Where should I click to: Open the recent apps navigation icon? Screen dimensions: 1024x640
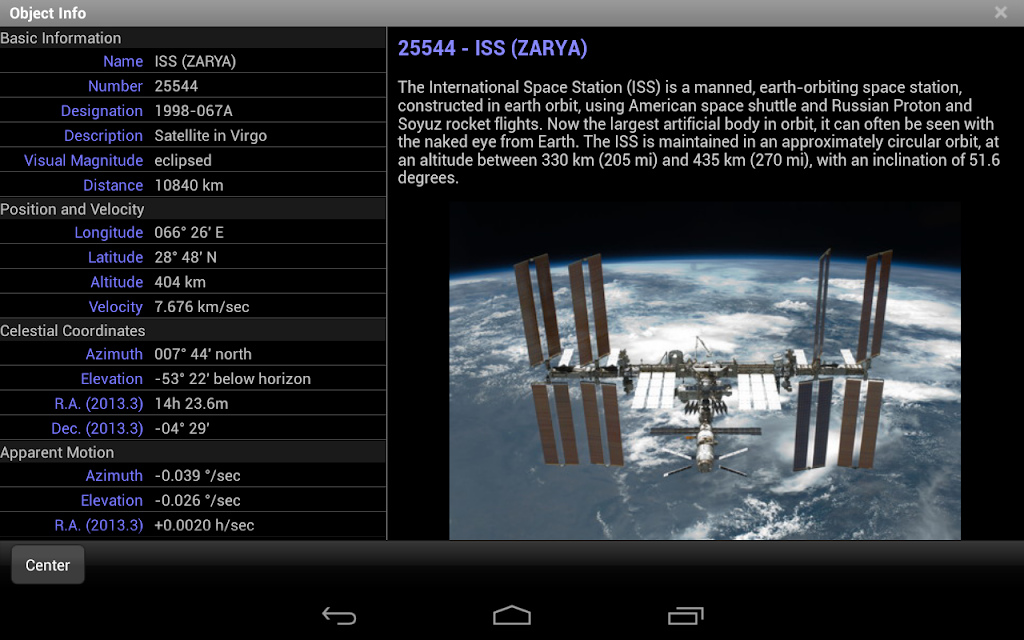685,616
